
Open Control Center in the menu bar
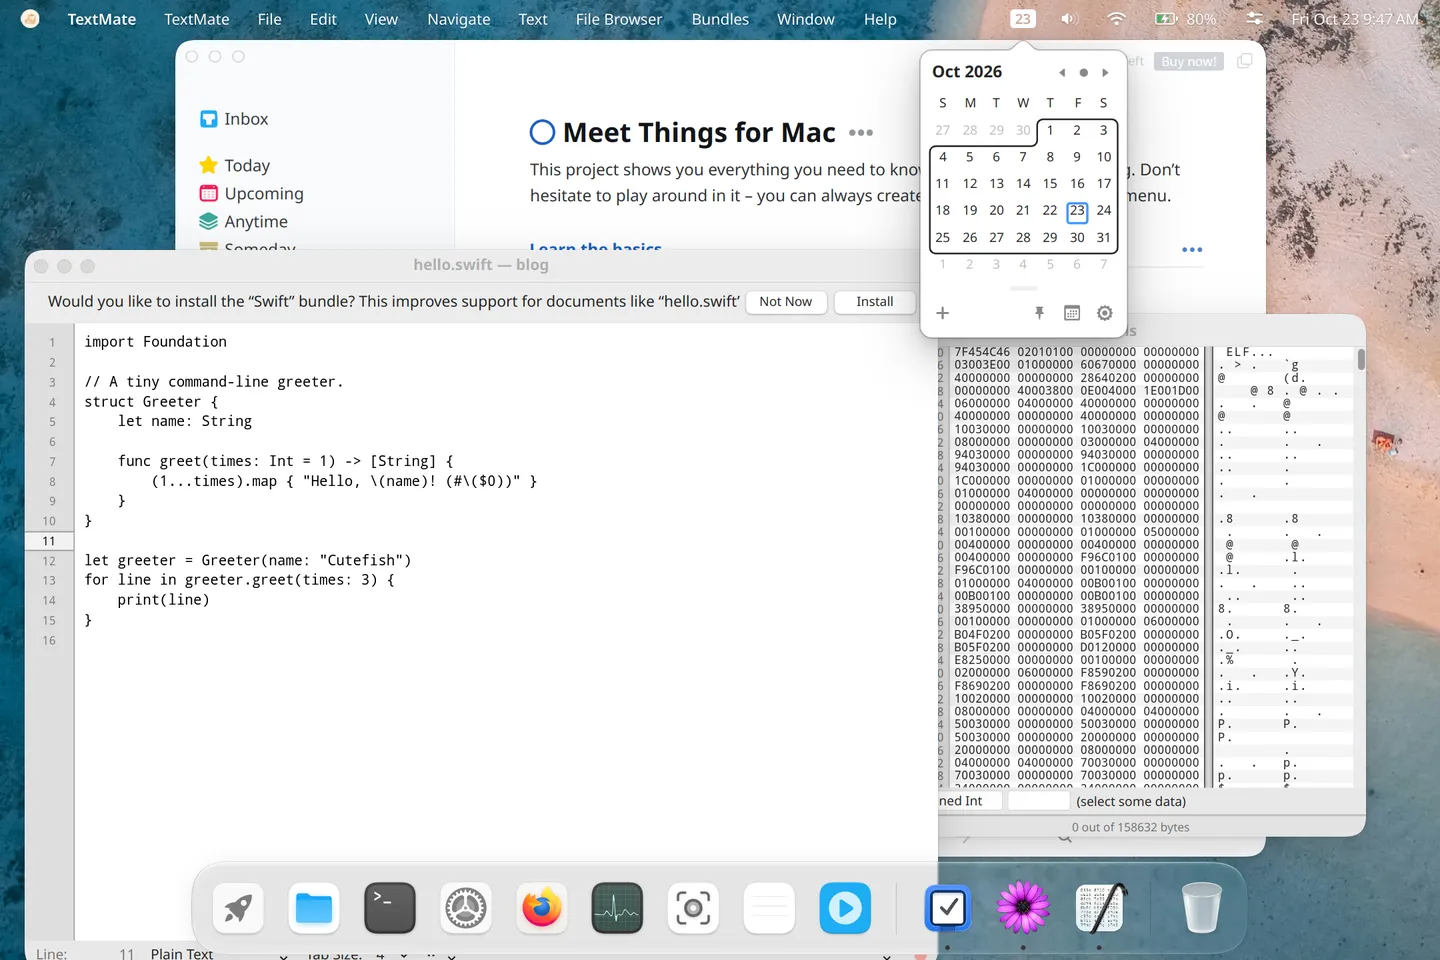[1254, 19]
